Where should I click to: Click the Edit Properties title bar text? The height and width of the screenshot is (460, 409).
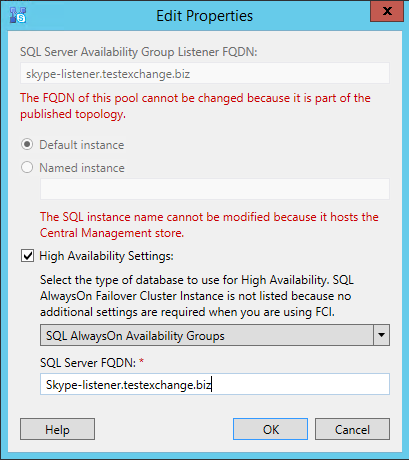coord(205,16)
